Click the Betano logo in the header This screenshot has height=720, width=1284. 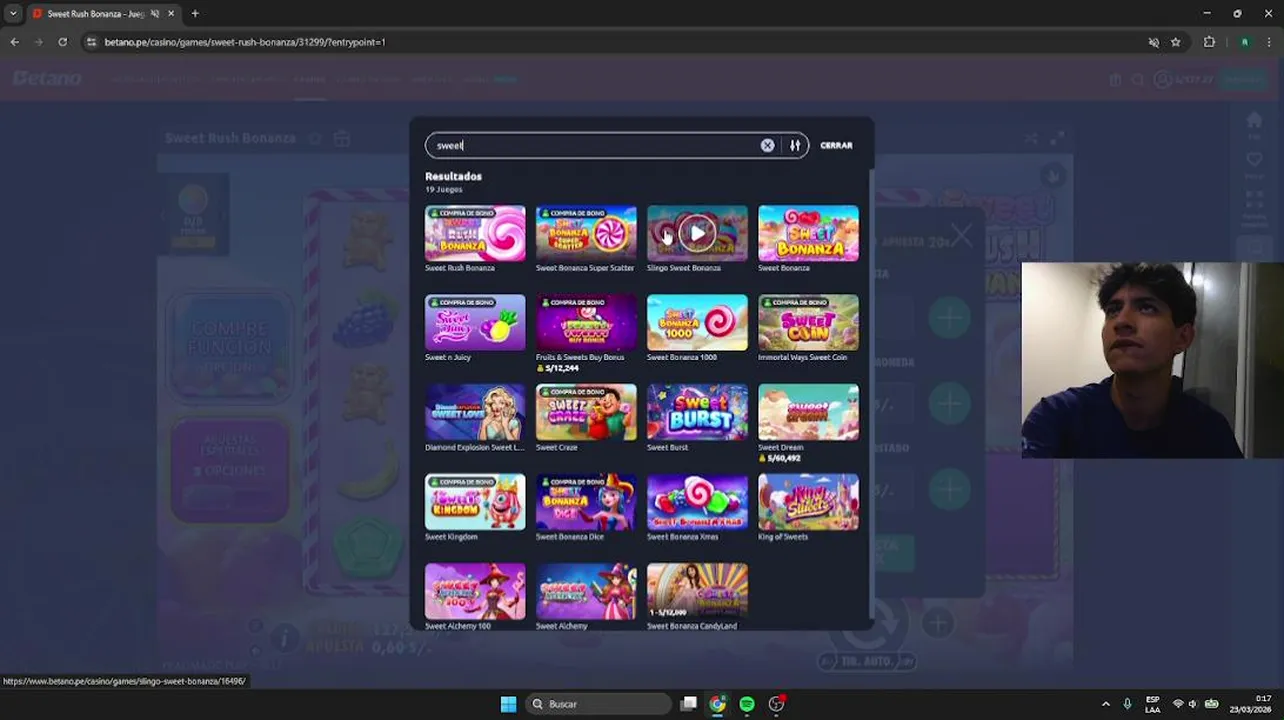[47, 79]
